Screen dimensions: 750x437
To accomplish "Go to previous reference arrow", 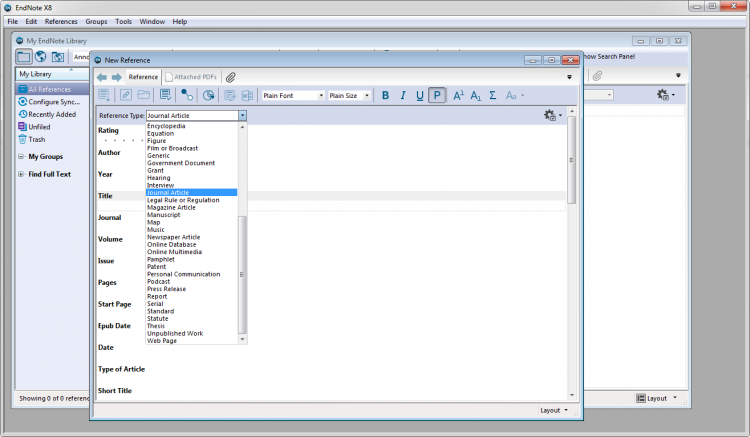I will [101, 77].
